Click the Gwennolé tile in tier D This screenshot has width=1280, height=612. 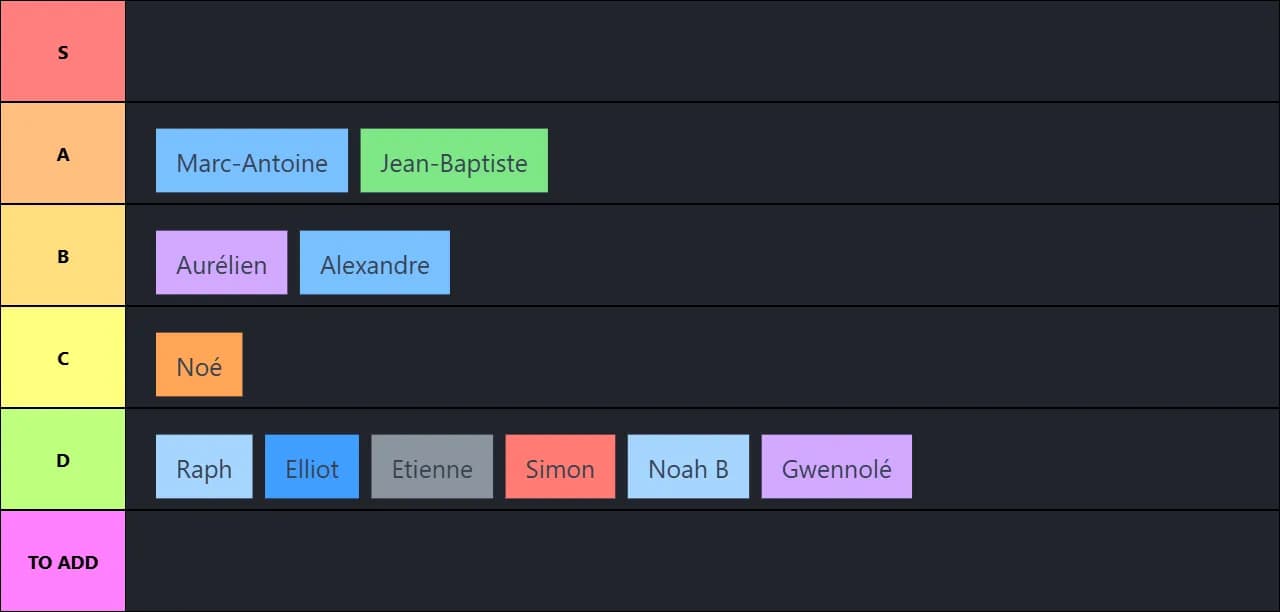[836, 466]
